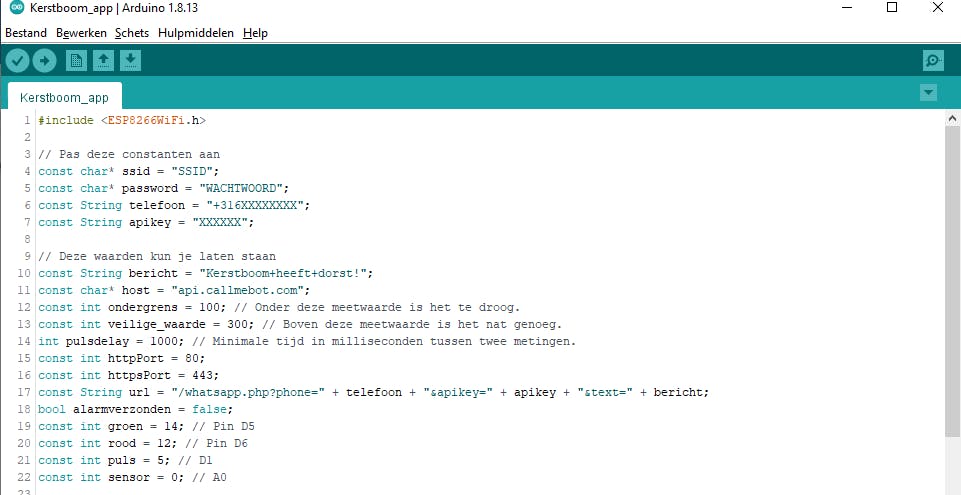Click the Save sketch down-arrow icon
Screen dimensions: 961x495
130,61
